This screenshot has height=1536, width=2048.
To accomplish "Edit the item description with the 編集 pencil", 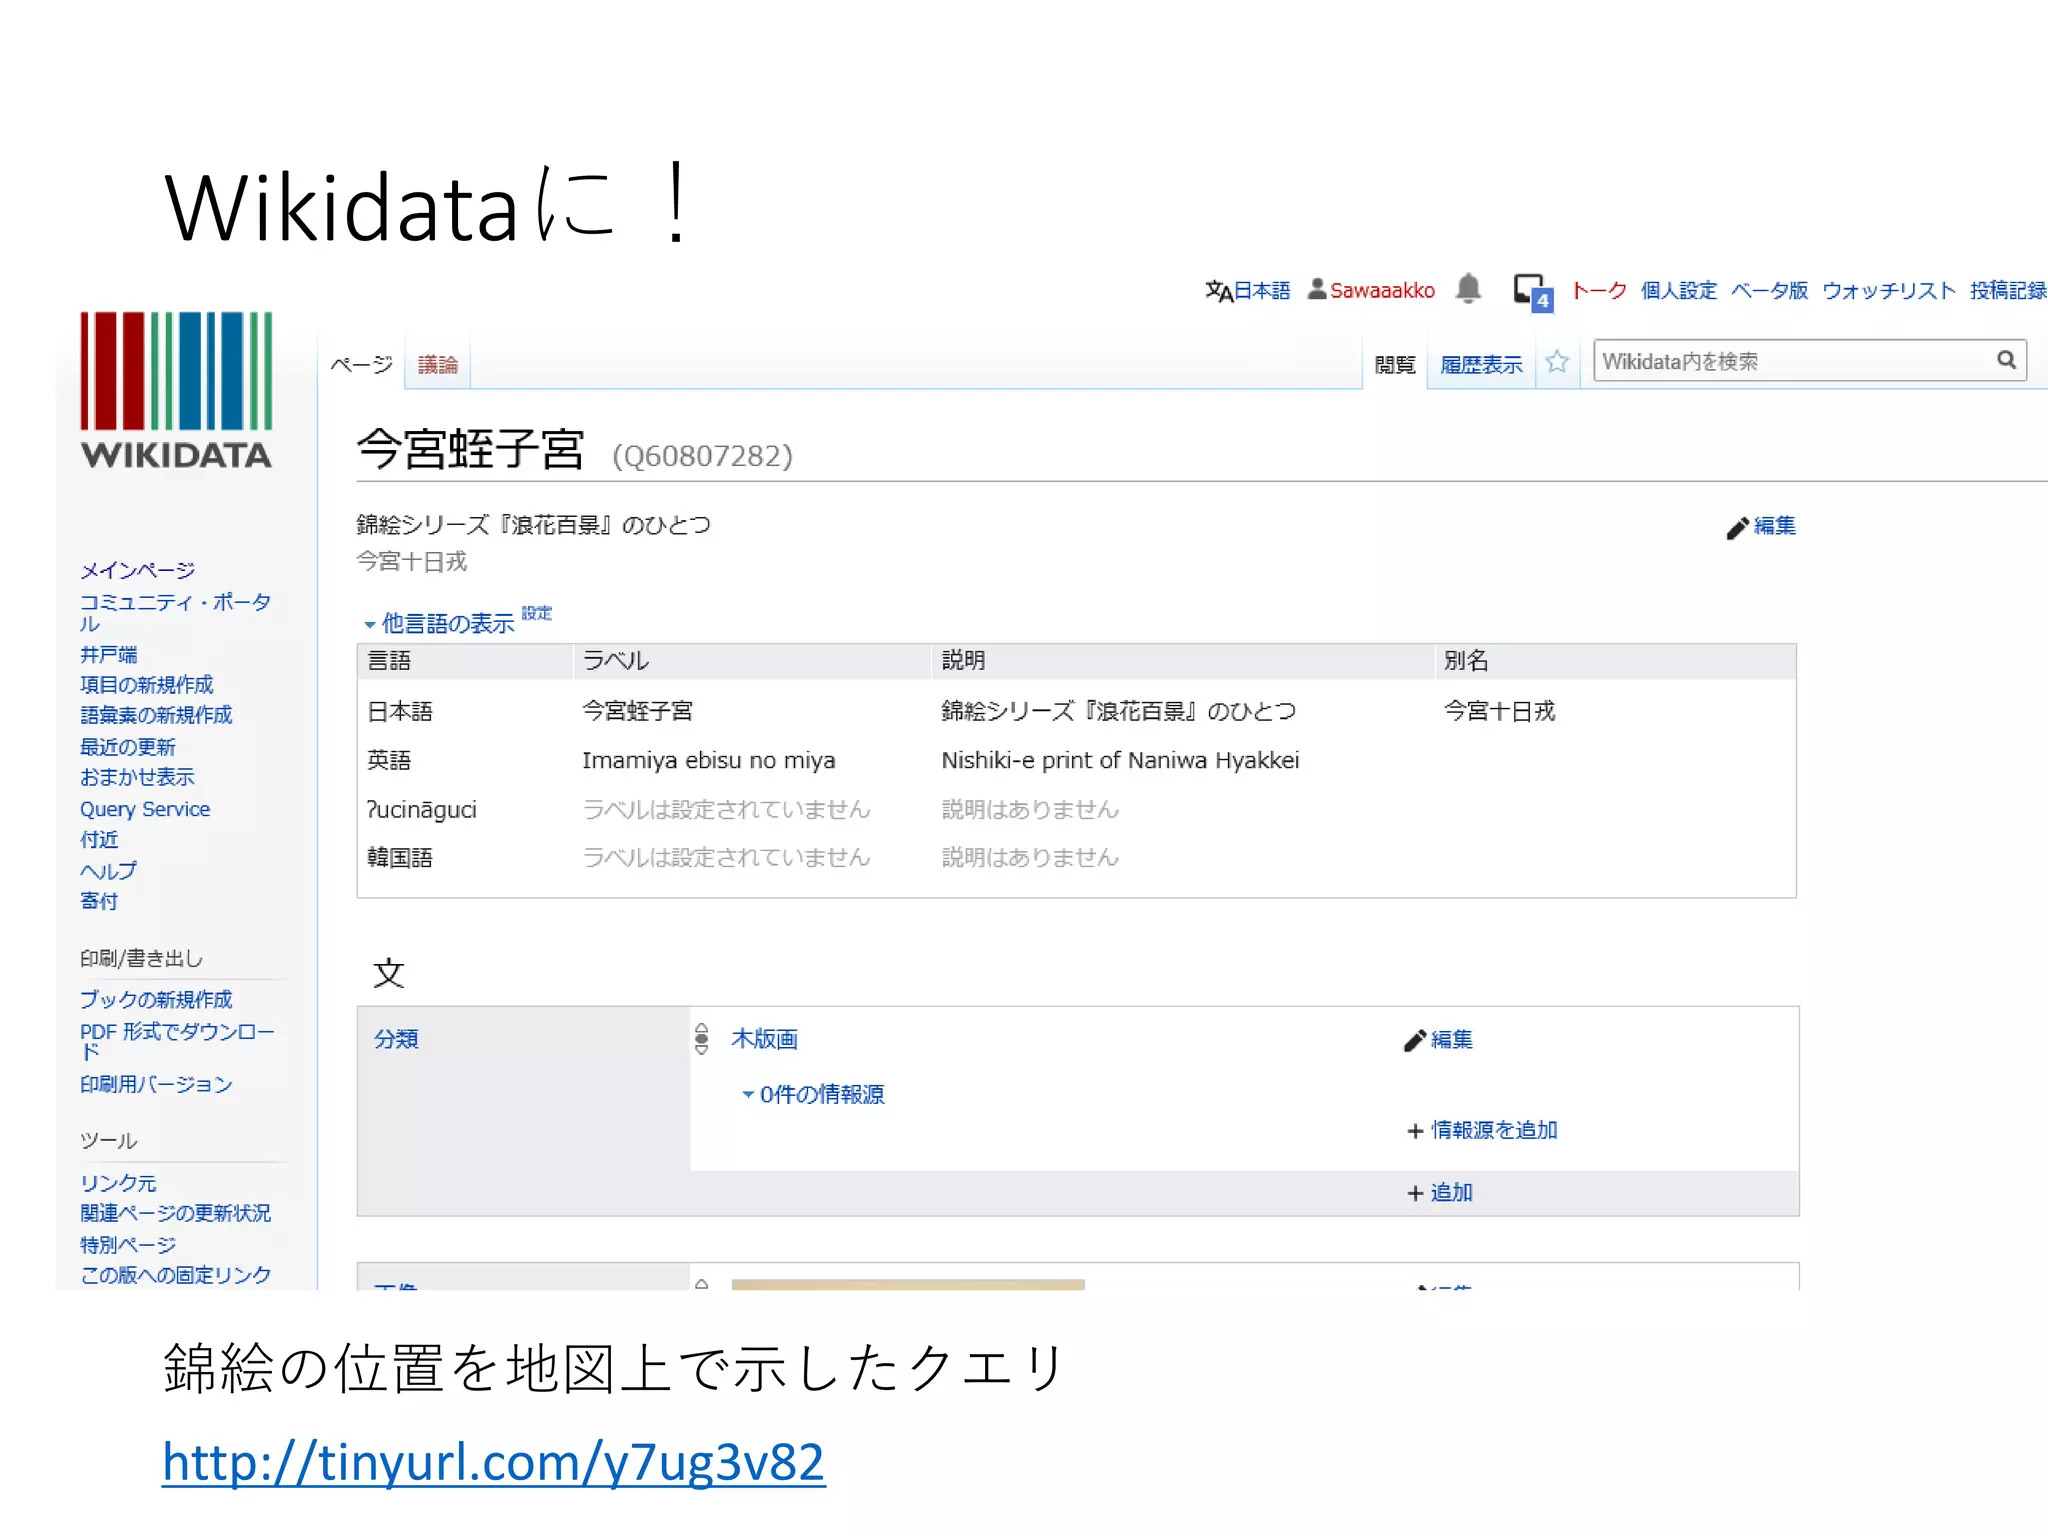I will coord(1761,526).
